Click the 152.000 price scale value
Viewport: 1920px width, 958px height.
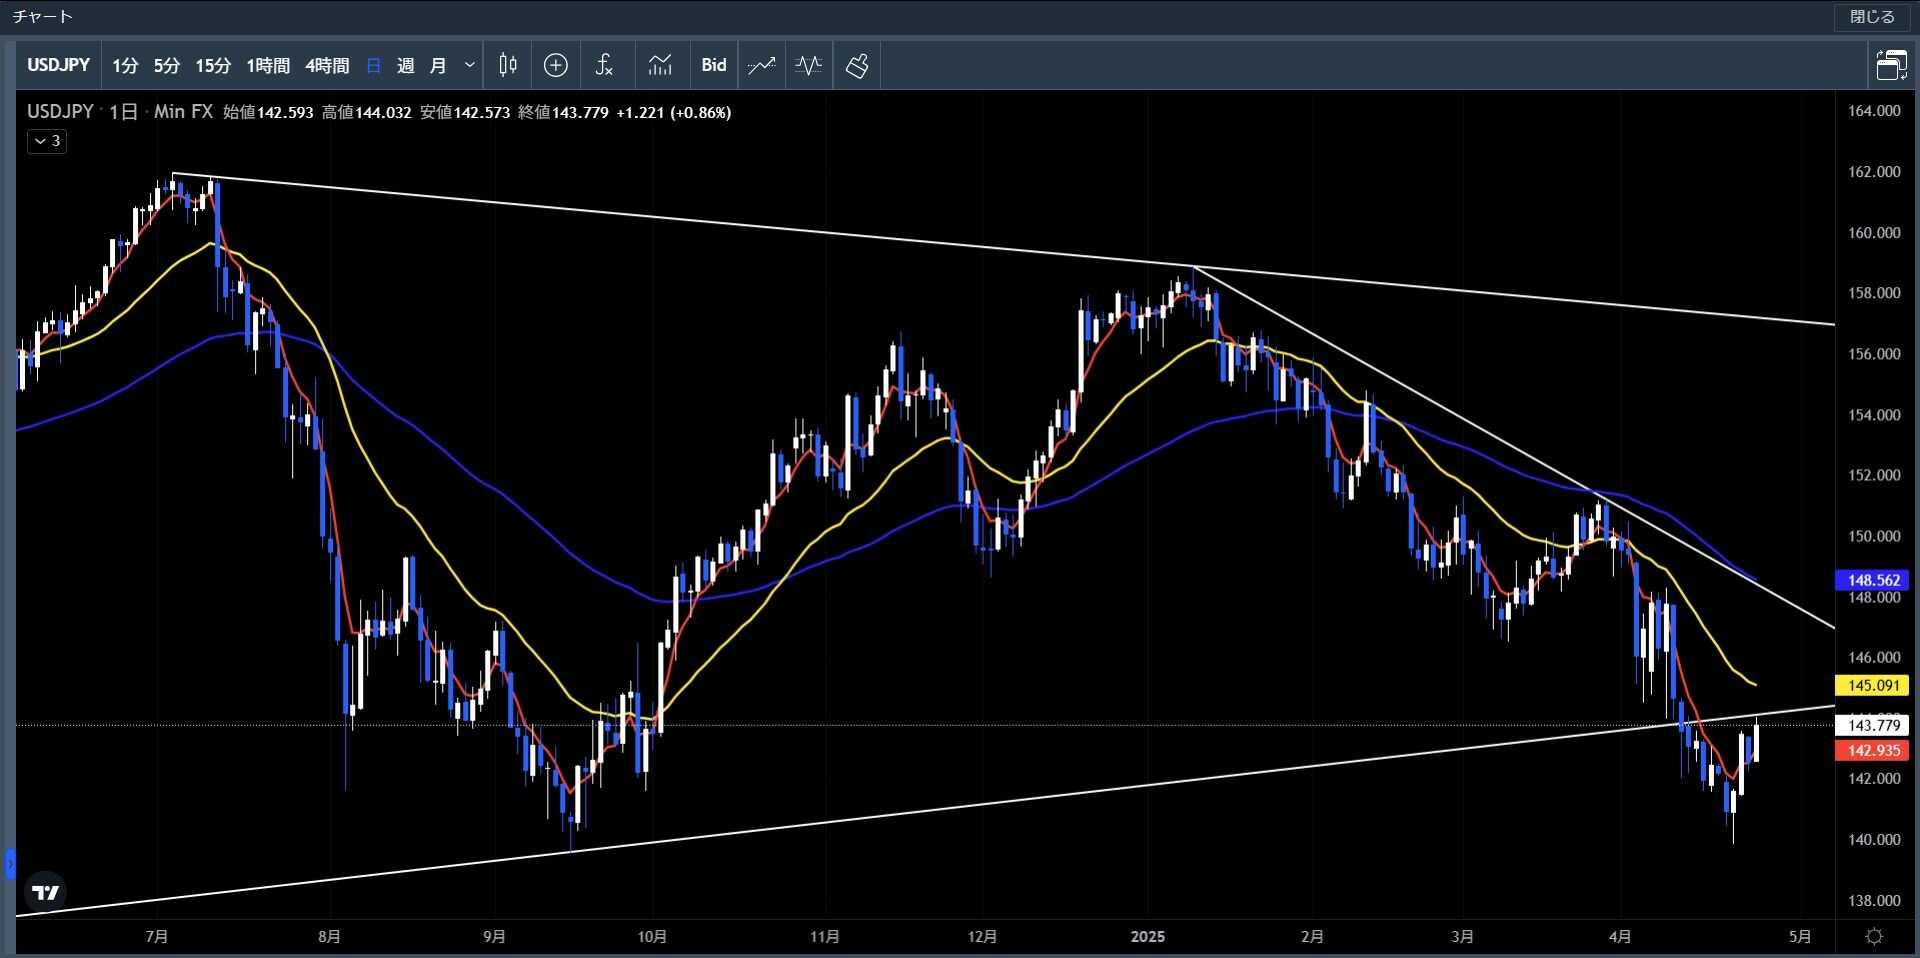(x=1874, y=475)
